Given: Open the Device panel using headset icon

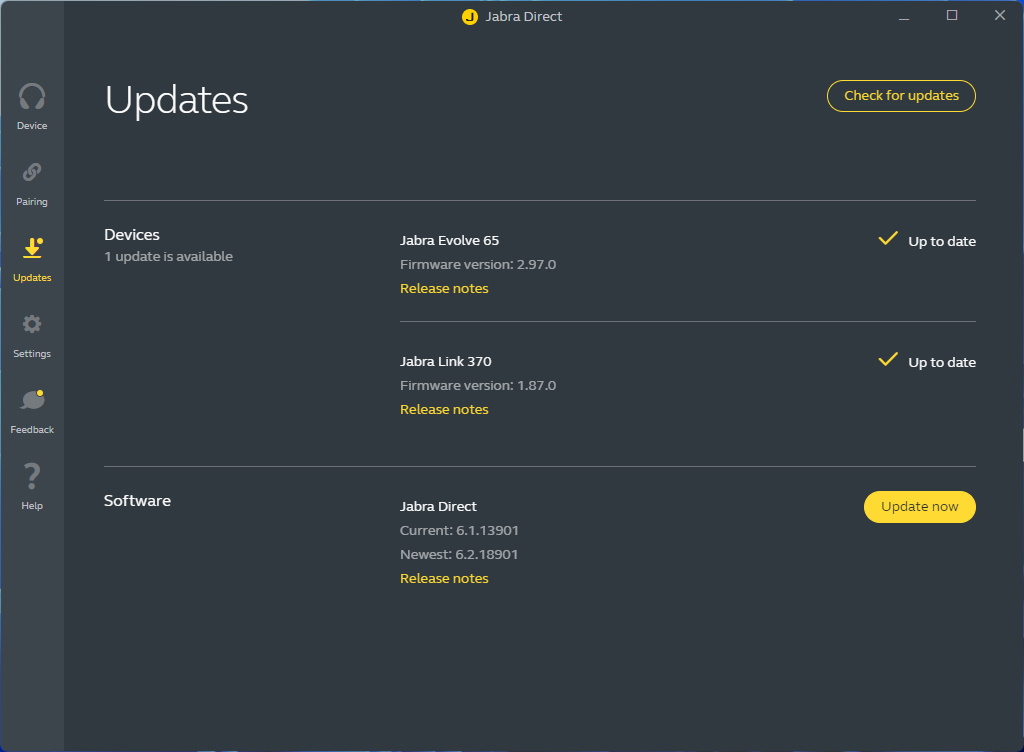Looking at the screenshot, I should tap(32, 97).
